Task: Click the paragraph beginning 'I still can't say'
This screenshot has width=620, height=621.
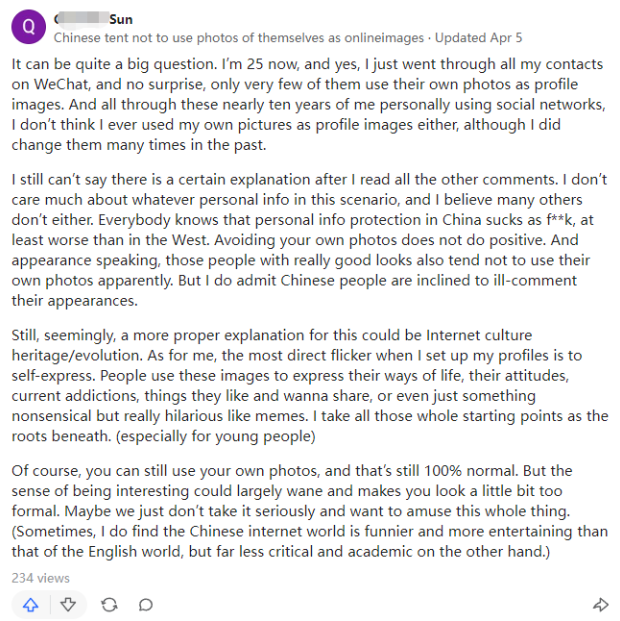Action: 309,240
